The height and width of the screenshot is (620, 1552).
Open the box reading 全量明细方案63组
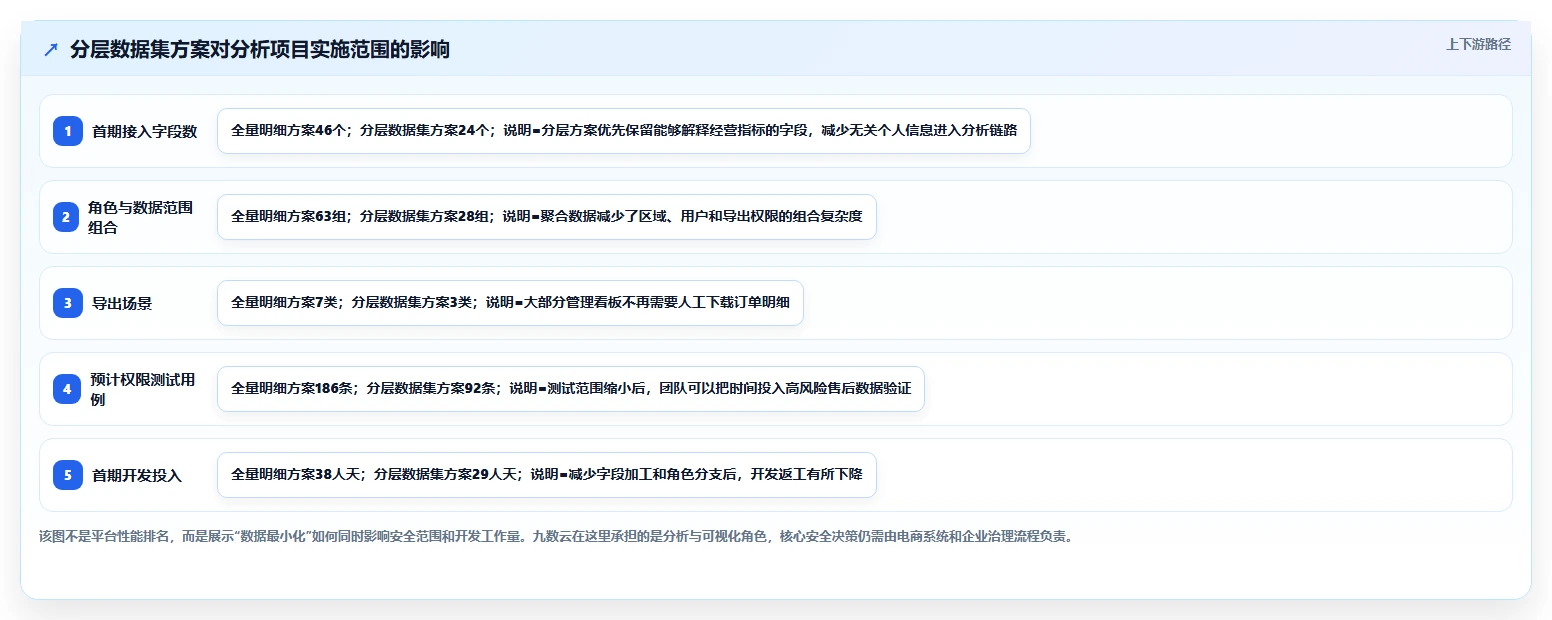[546, 217]
